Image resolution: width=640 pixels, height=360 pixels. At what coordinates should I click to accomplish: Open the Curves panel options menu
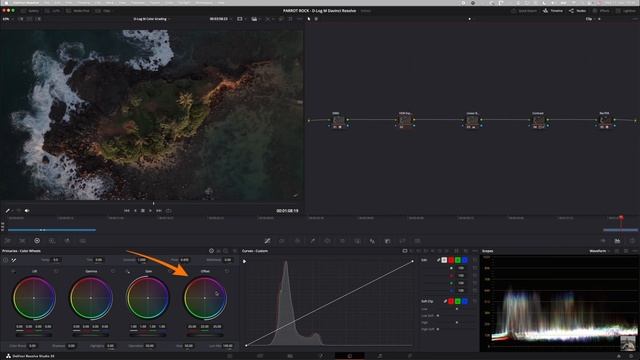pos(475,251)
